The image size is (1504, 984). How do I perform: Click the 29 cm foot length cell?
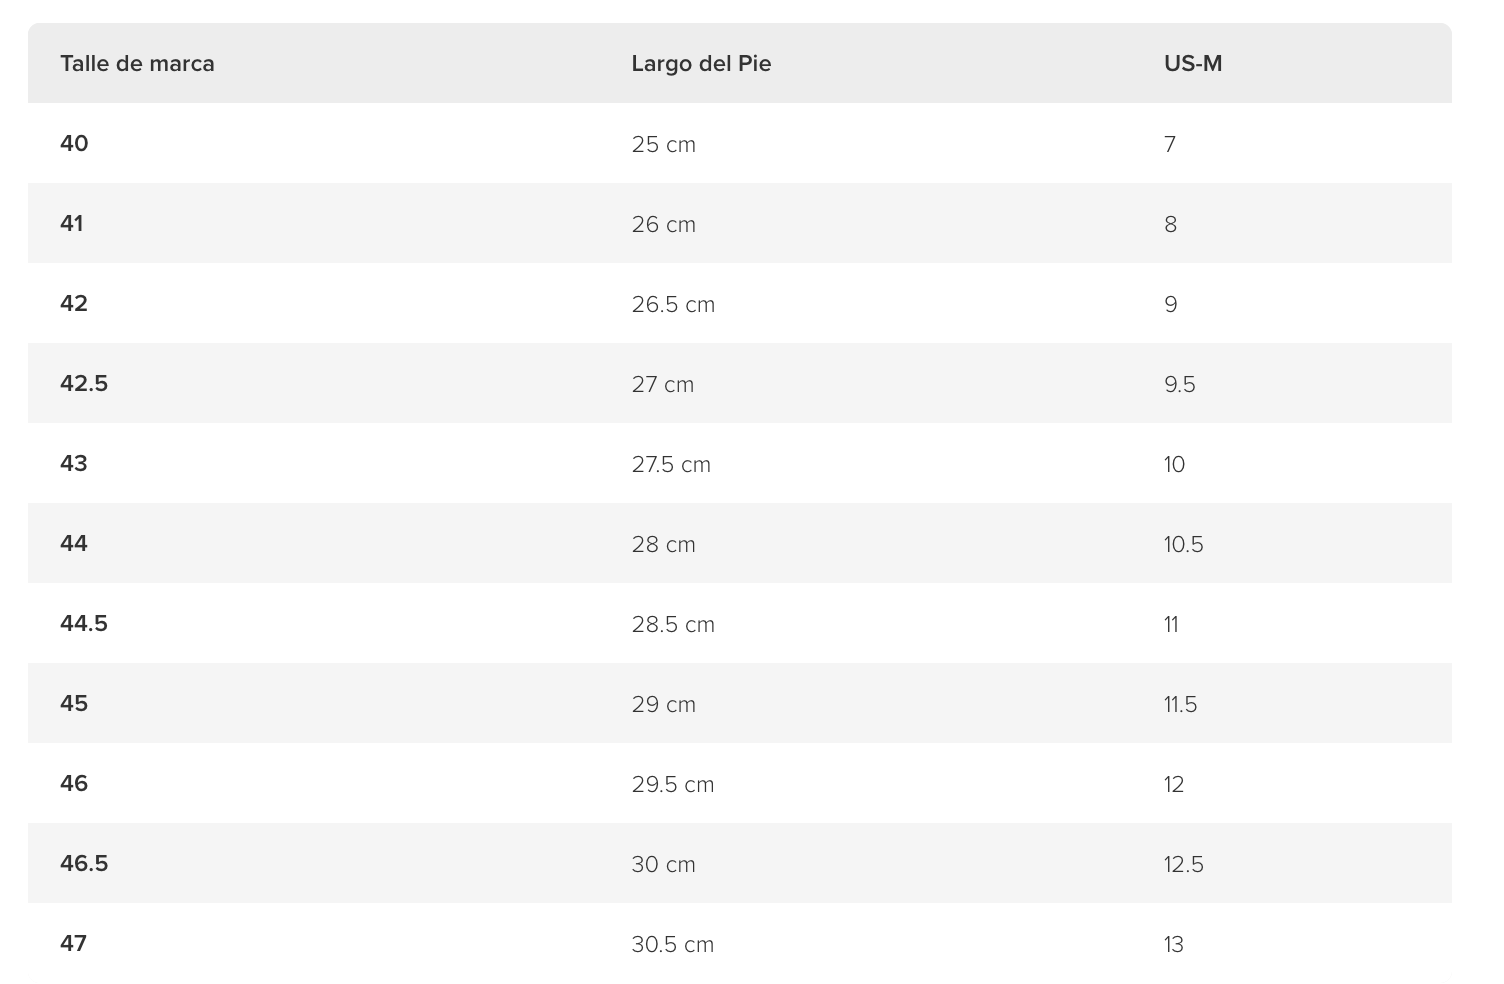coord(663,704)
